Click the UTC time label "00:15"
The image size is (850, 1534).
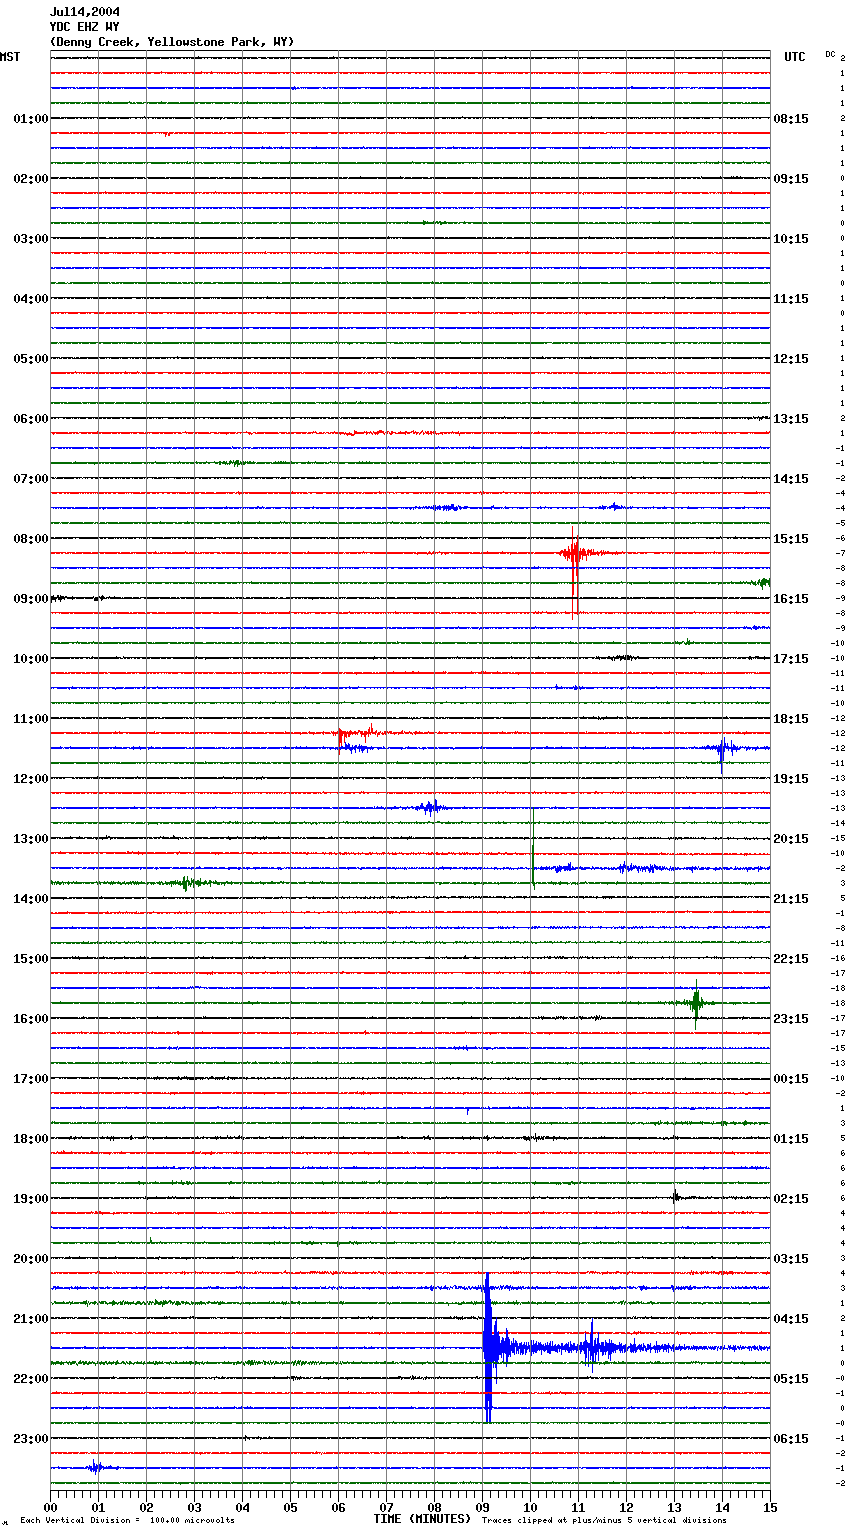791,1079
